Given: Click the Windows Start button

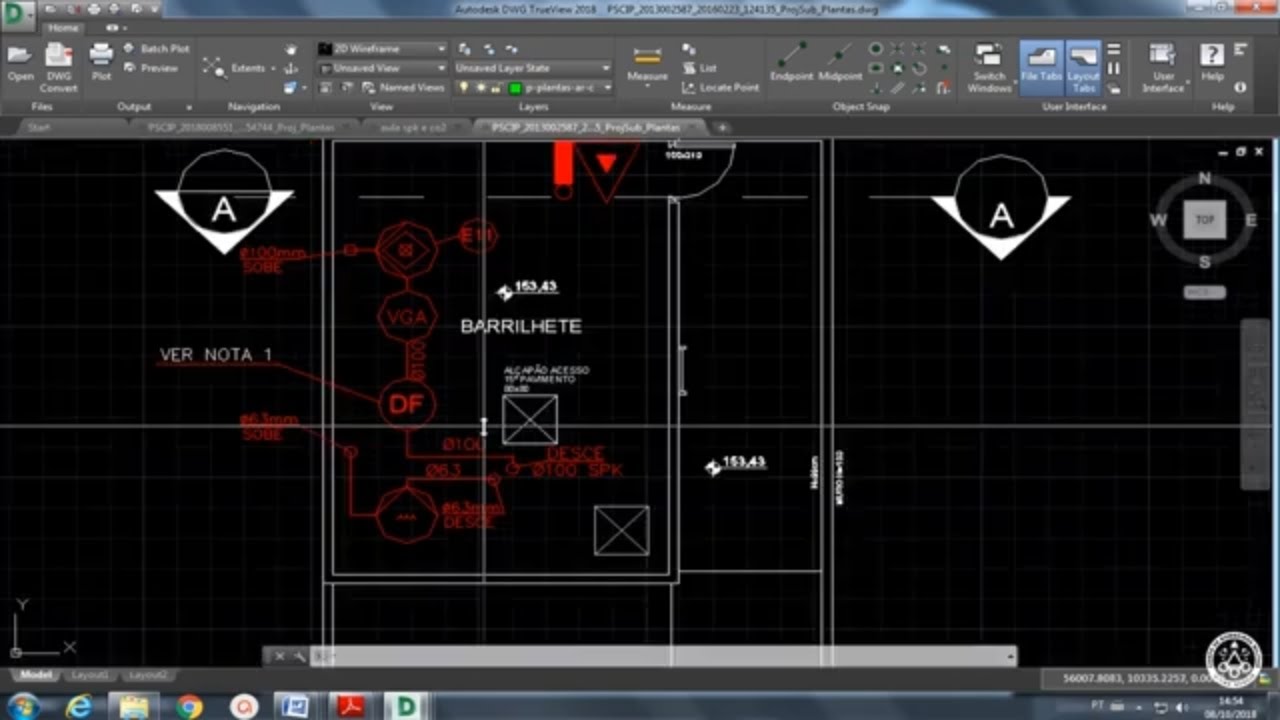Looking at the screenshot, I should [x=22, y=706].
